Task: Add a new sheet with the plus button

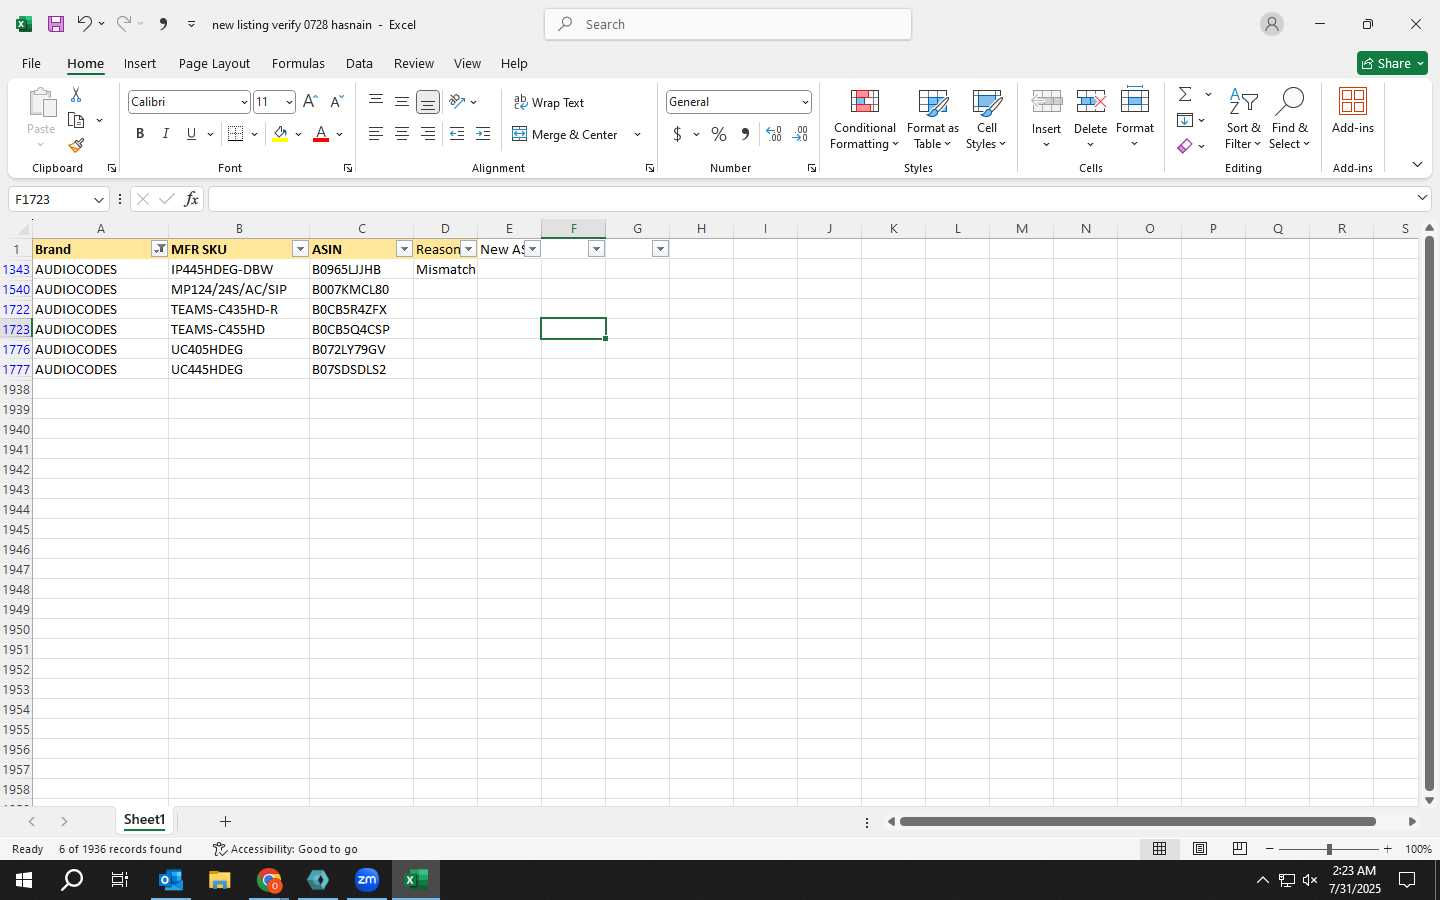Action: (225, 821)
